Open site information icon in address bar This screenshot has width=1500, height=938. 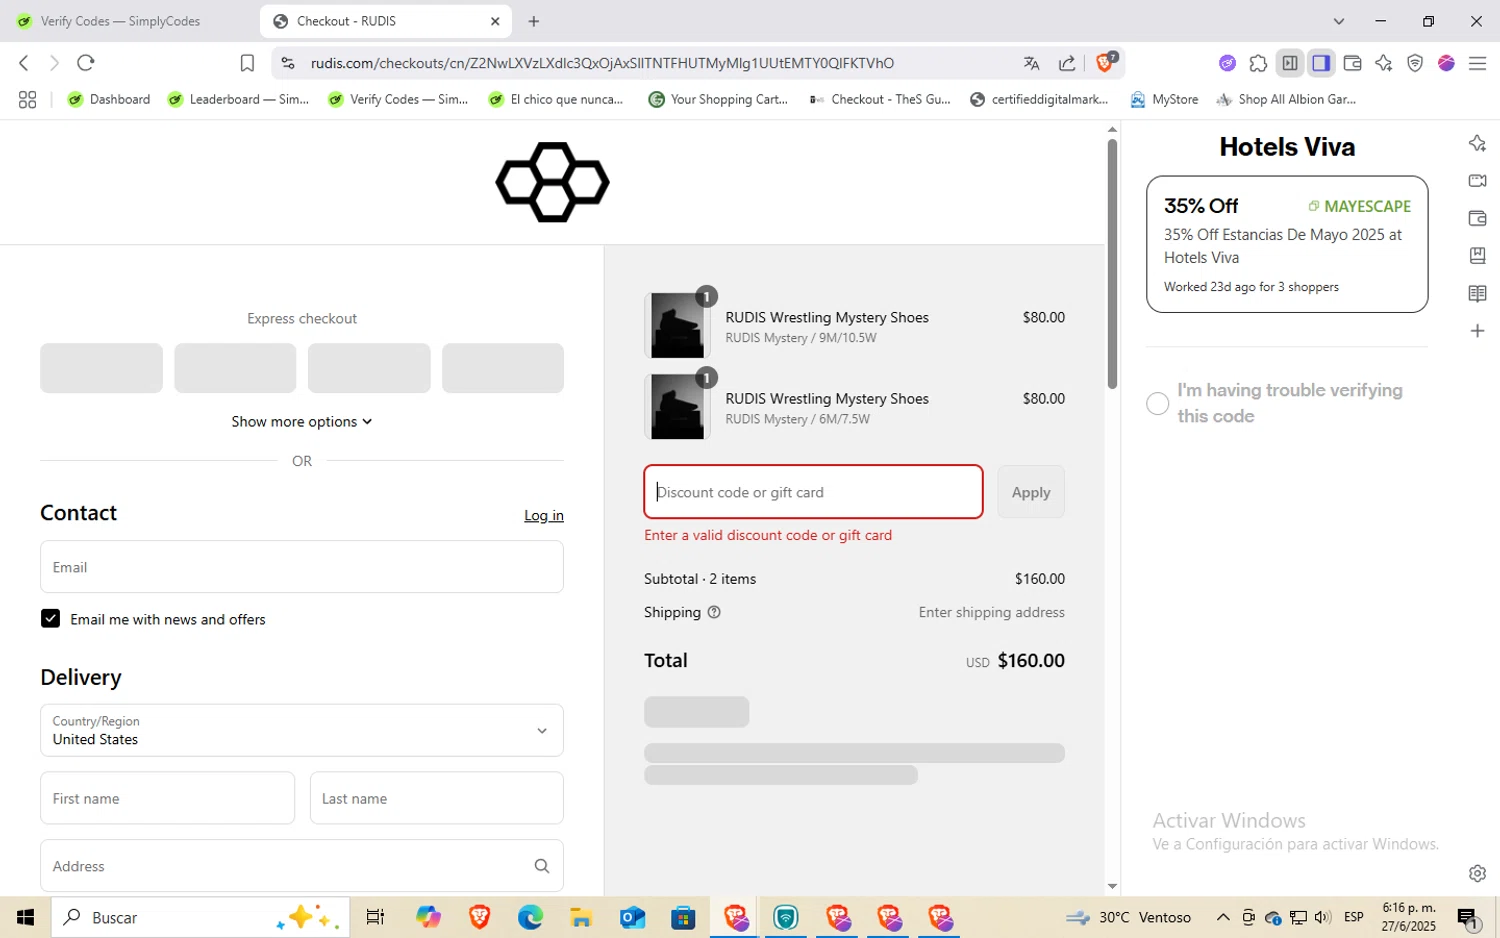[288, 63]
